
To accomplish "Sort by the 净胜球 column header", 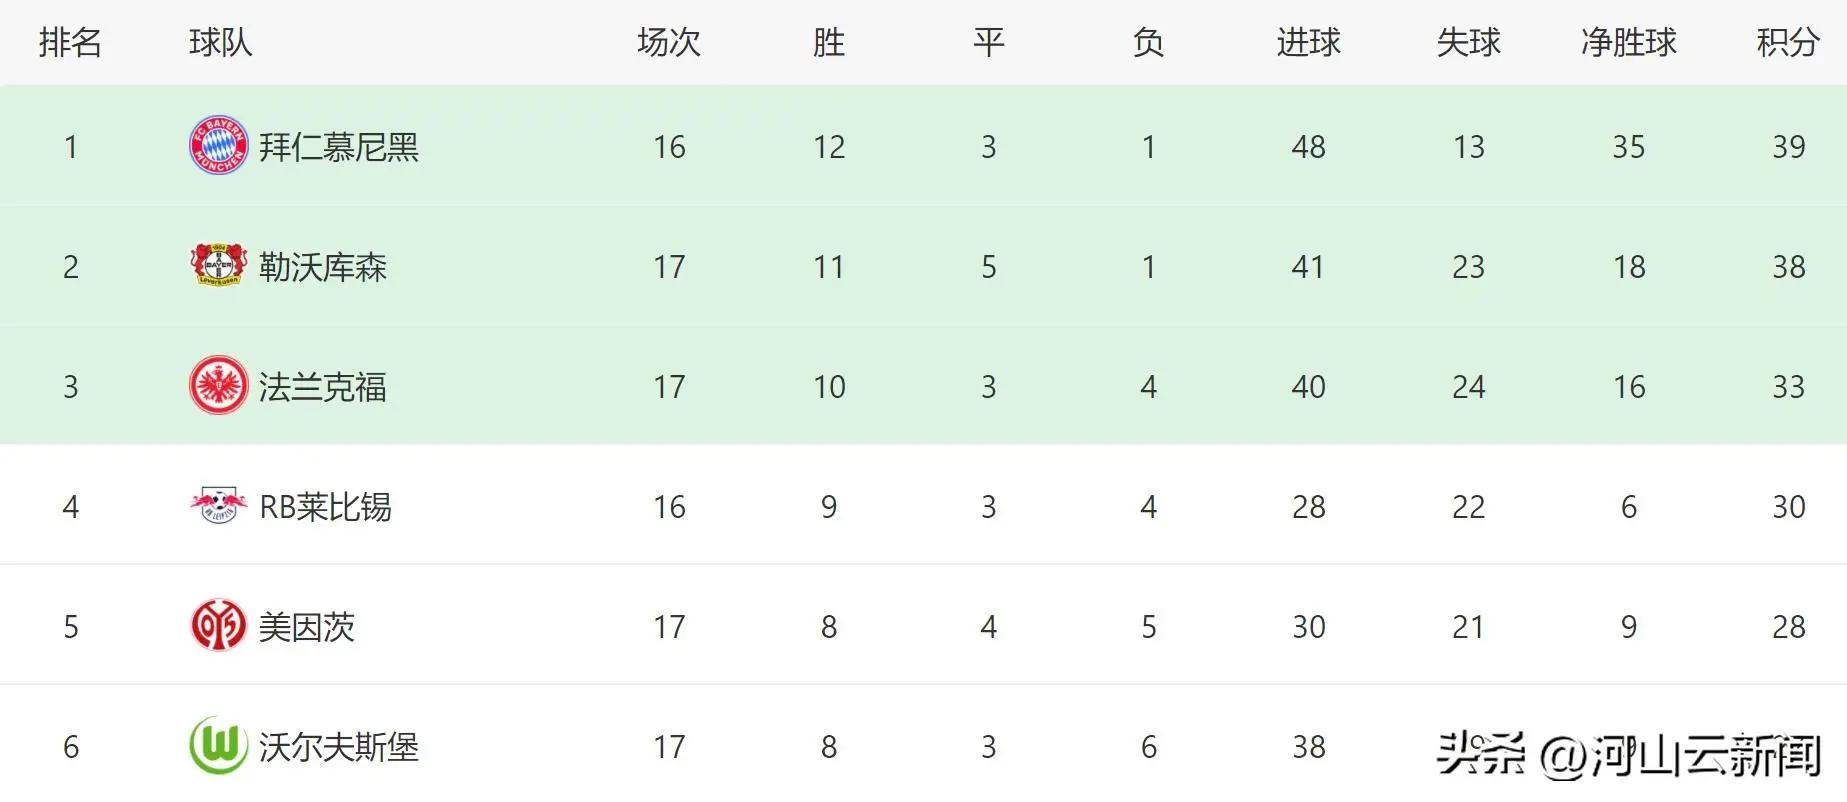I will pyautogui.click(x=1628, y=42).
